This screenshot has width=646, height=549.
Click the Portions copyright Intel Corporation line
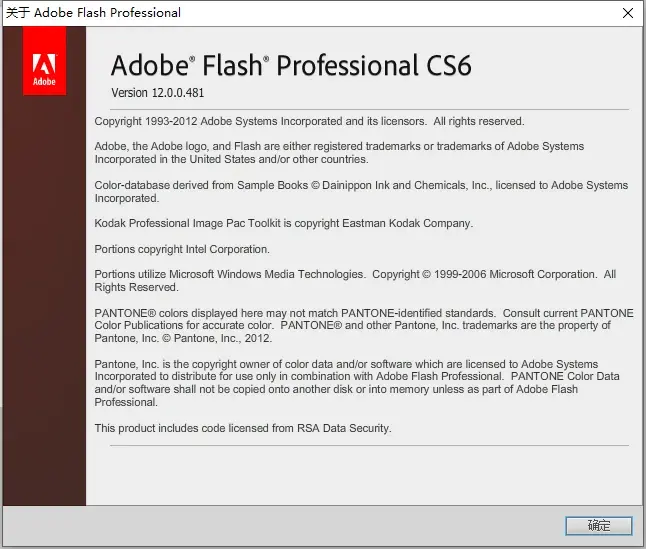pos(182,249)
